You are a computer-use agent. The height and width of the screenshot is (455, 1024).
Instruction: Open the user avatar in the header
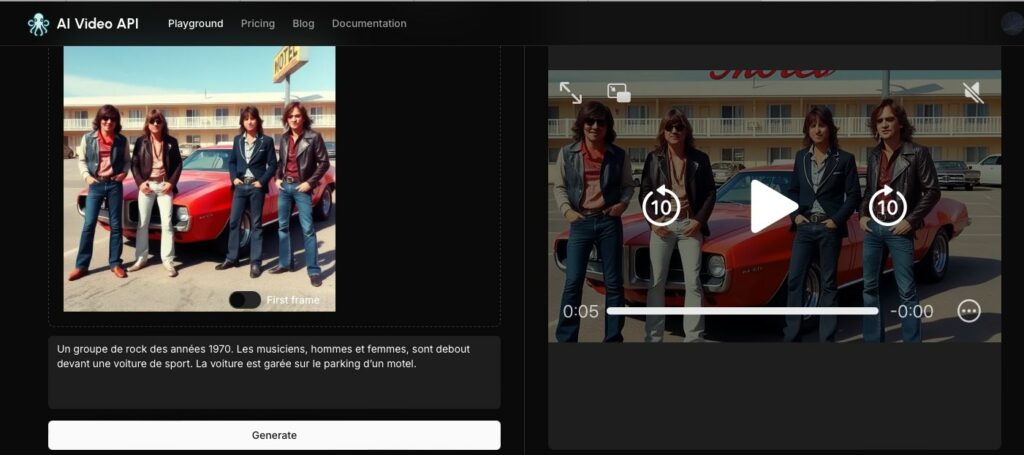[x=1011, y=25]
